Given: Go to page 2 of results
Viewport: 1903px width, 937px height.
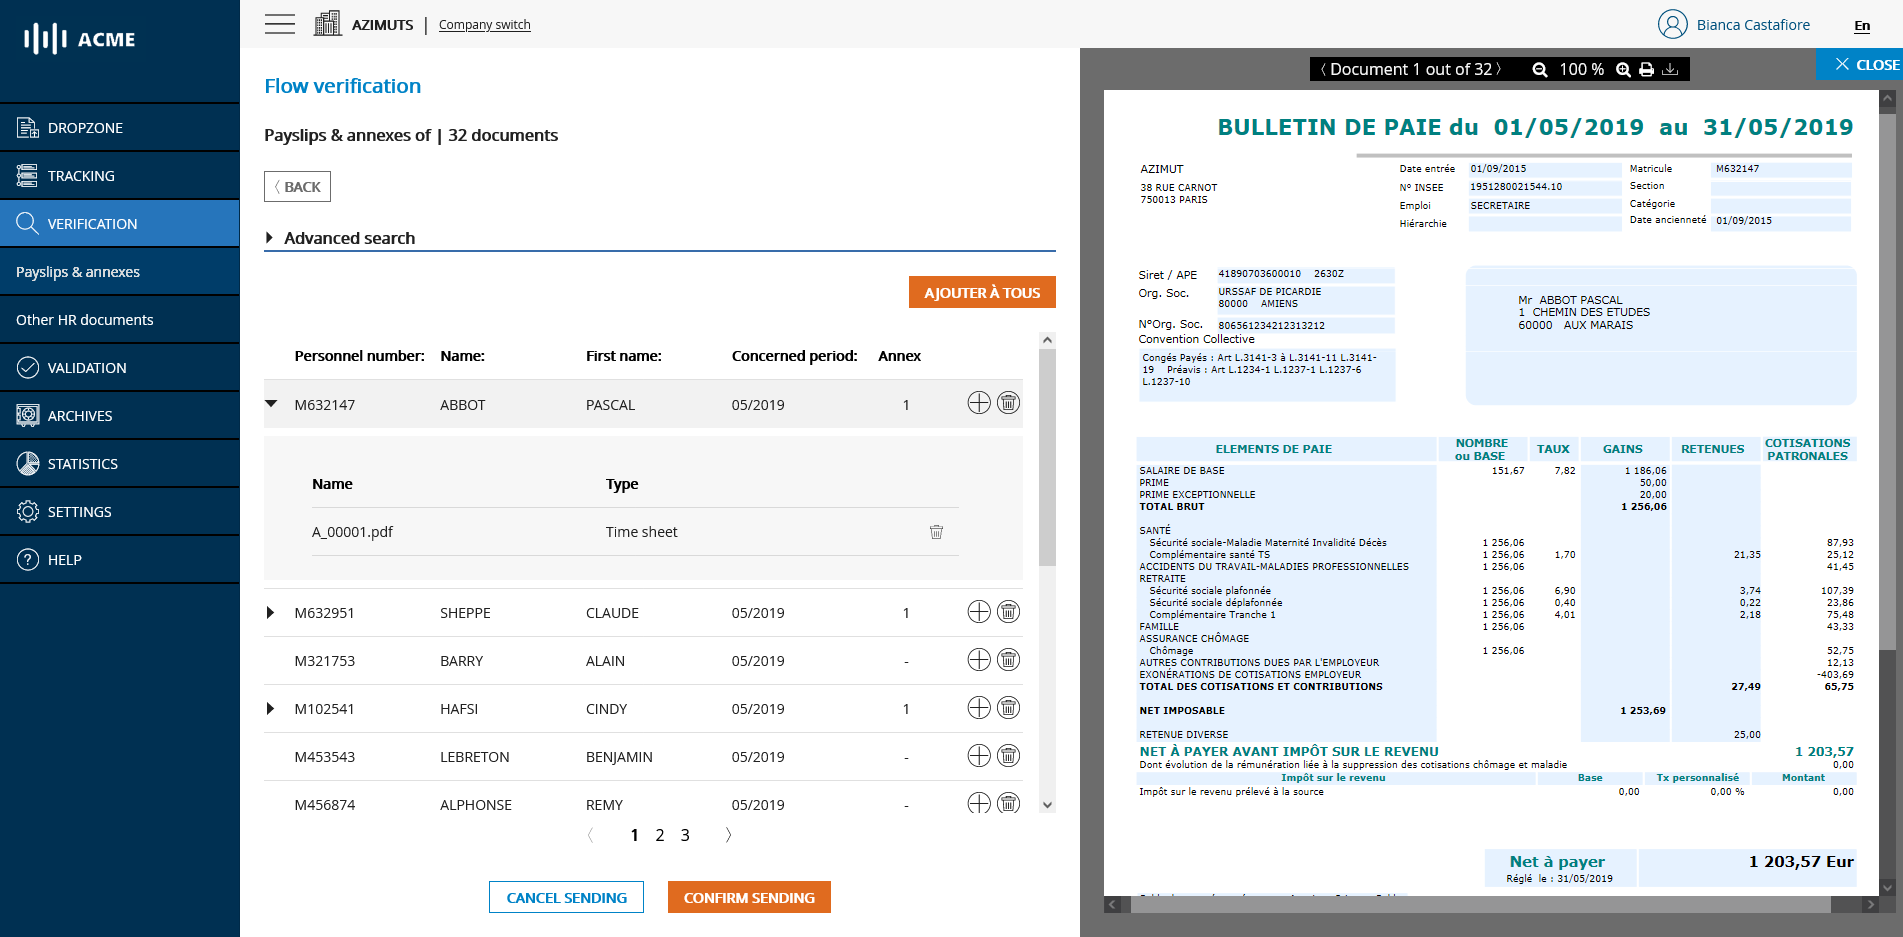Looking at the screenshot, I should point(660,835).
